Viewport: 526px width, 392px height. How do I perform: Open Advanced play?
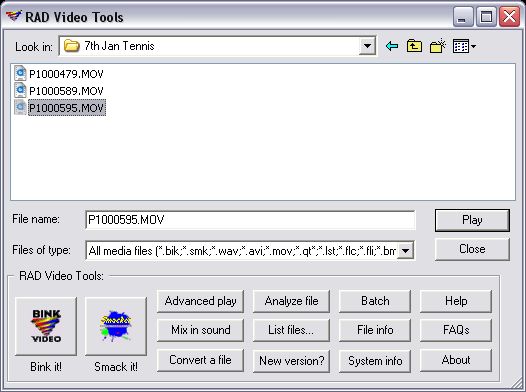coord(200,301)
